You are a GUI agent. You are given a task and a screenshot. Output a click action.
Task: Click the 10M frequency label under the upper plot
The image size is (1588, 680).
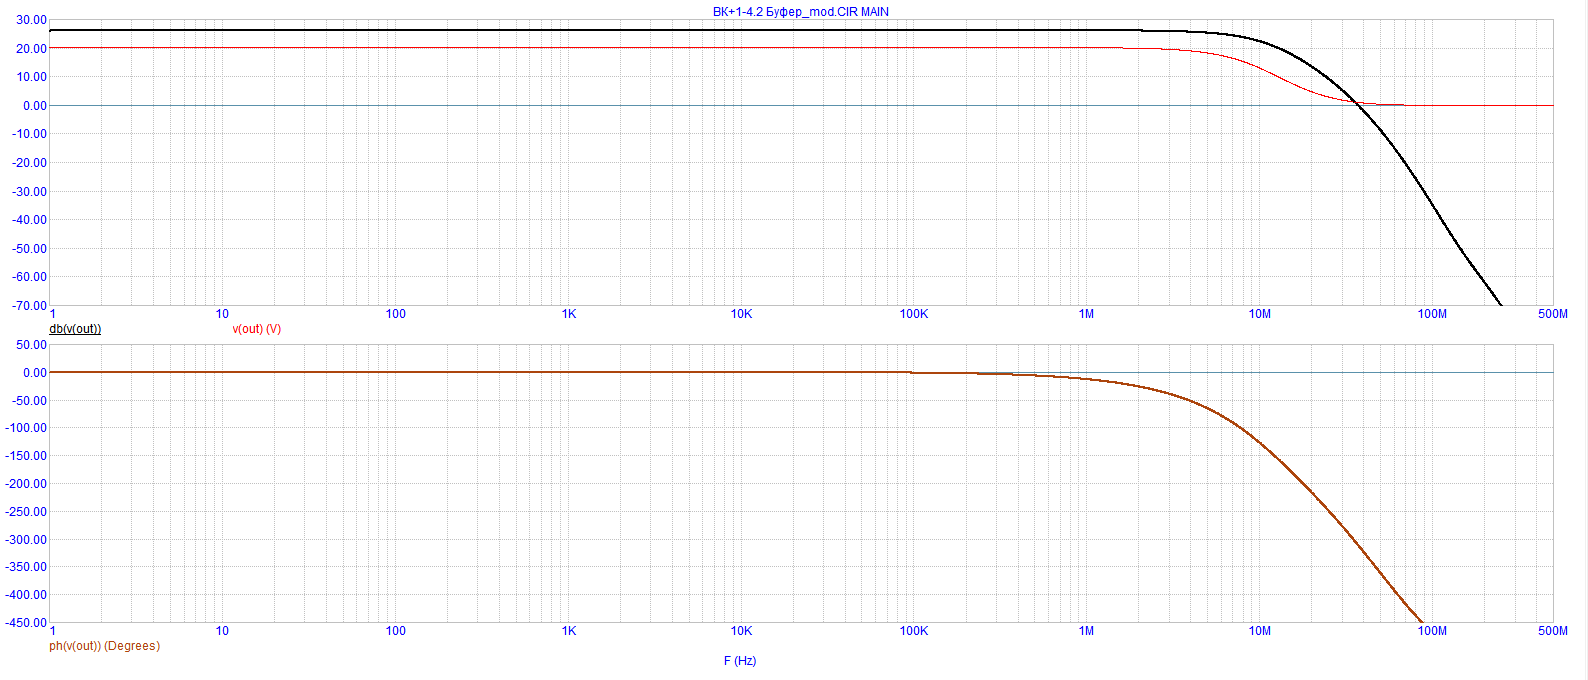[x=1259, y=314]
